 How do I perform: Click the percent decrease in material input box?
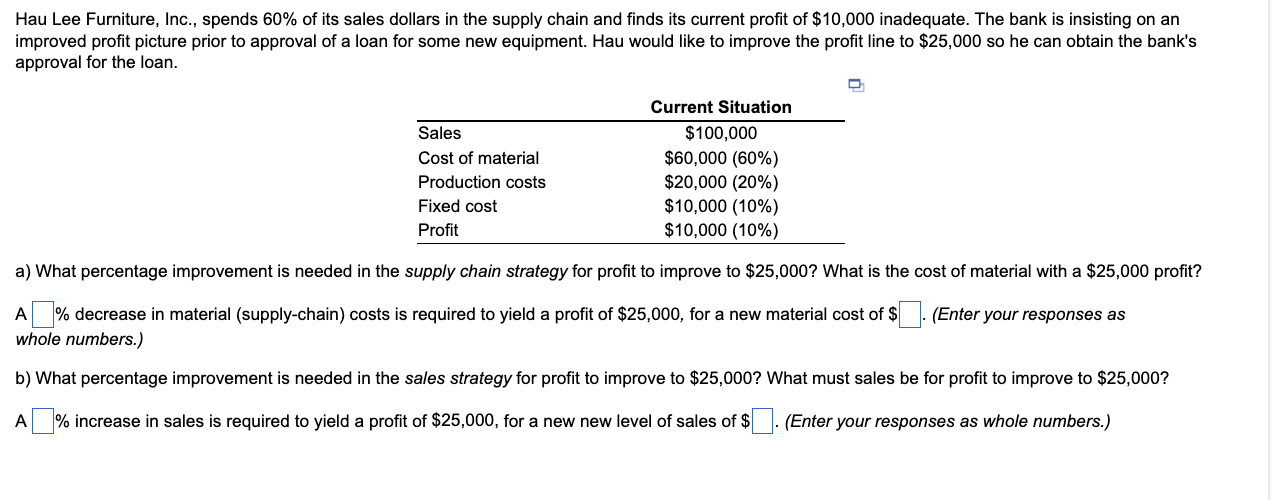pos(42,315)
